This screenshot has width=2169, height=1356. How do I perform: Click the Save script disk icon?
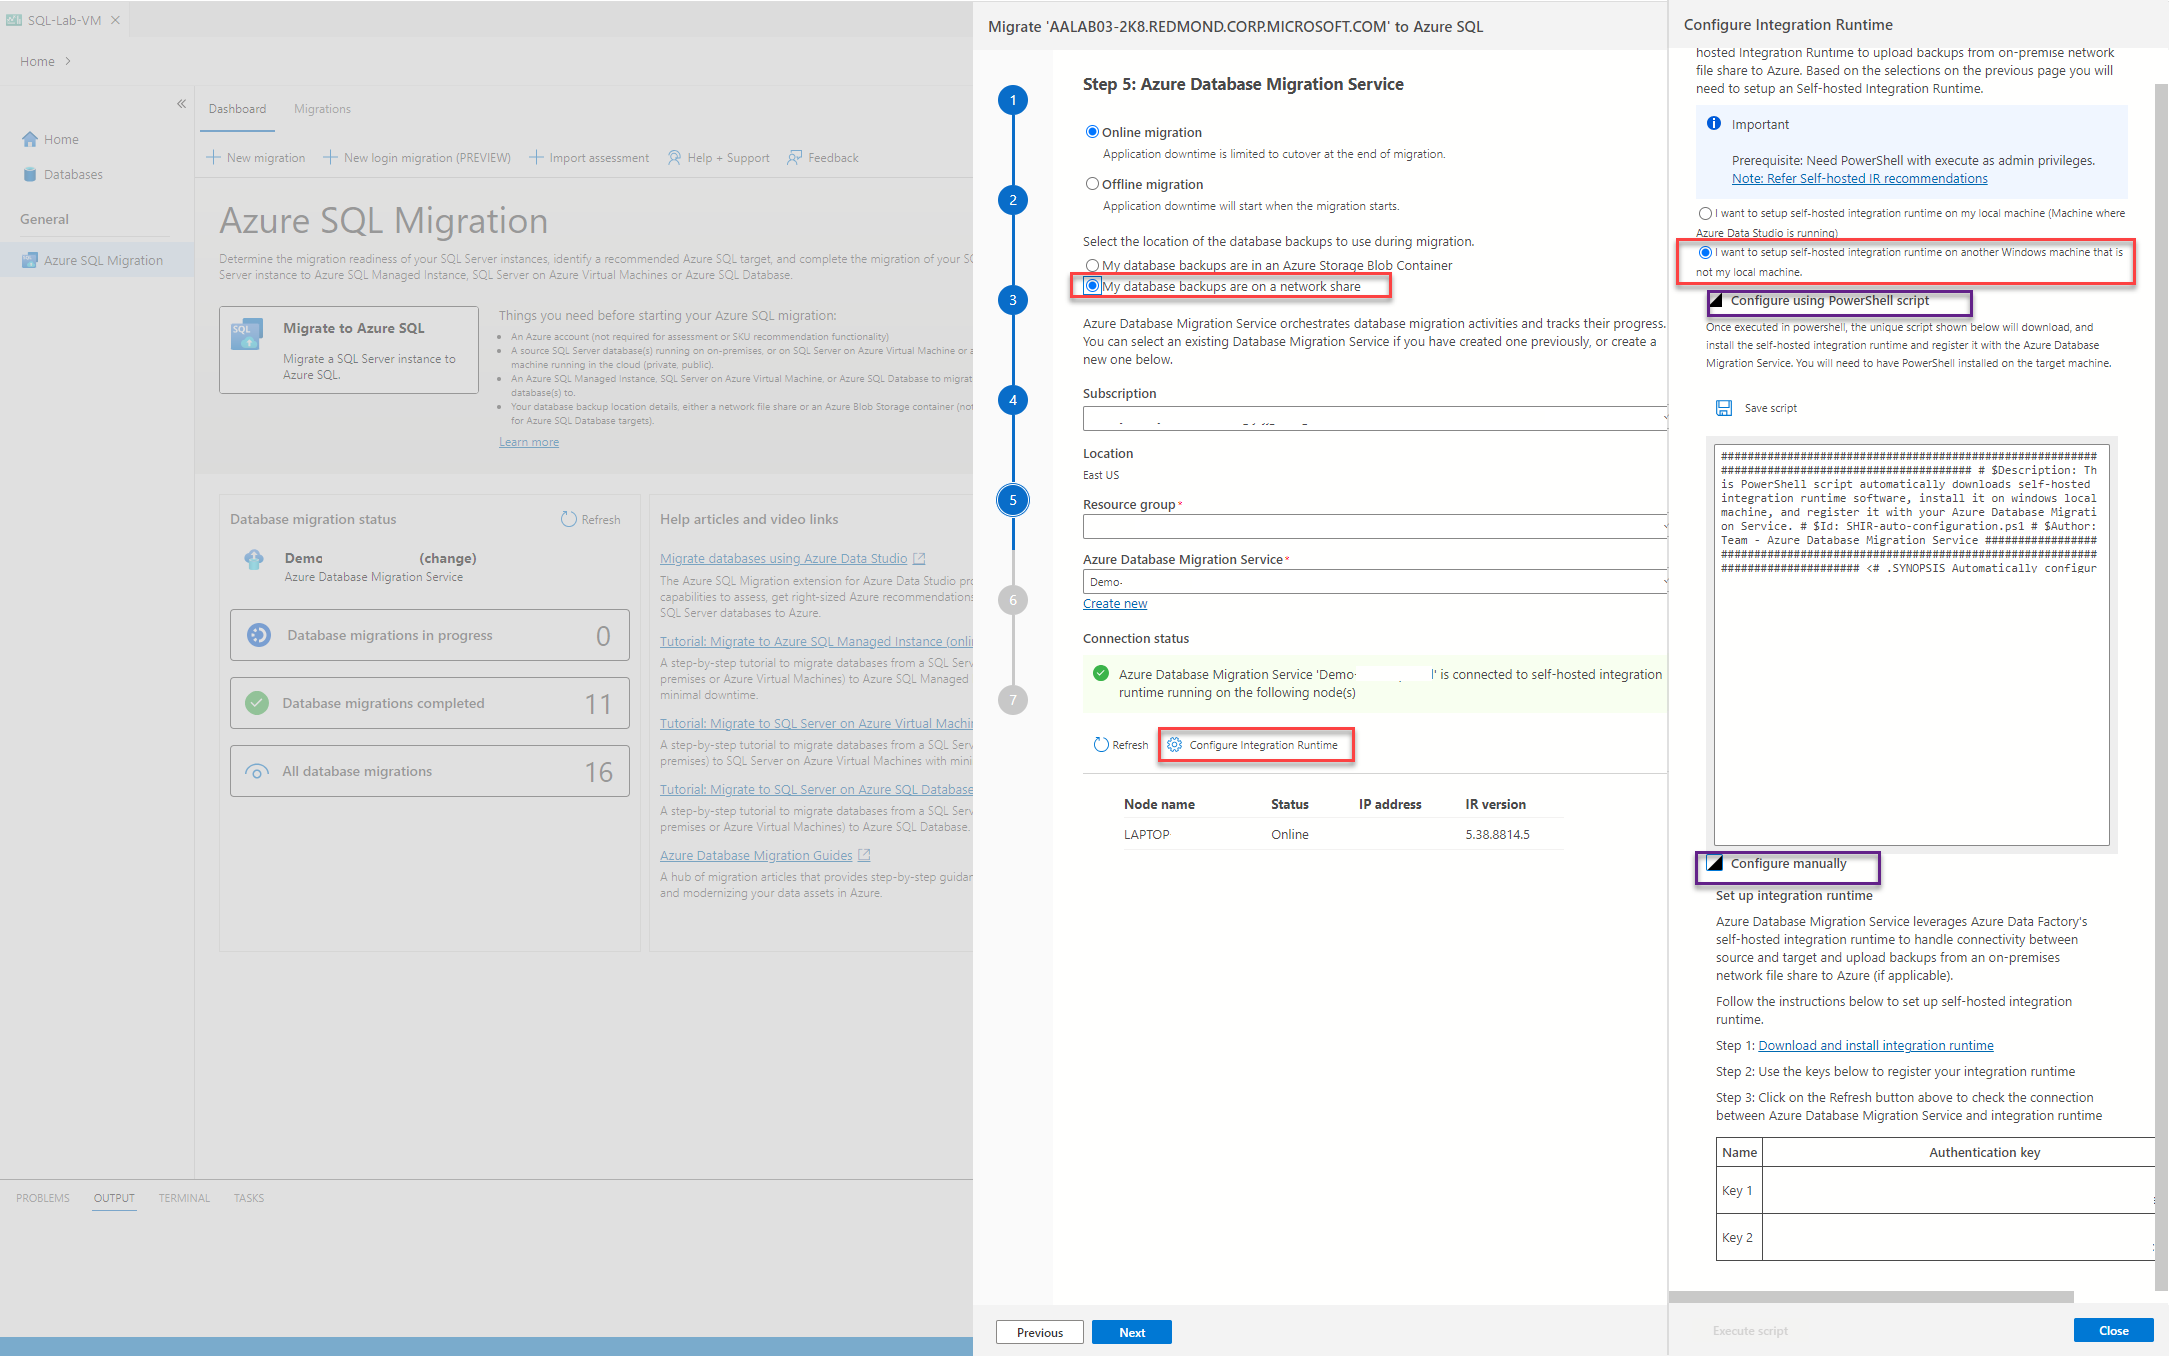pyautogui.click(x=1724, y=408)
